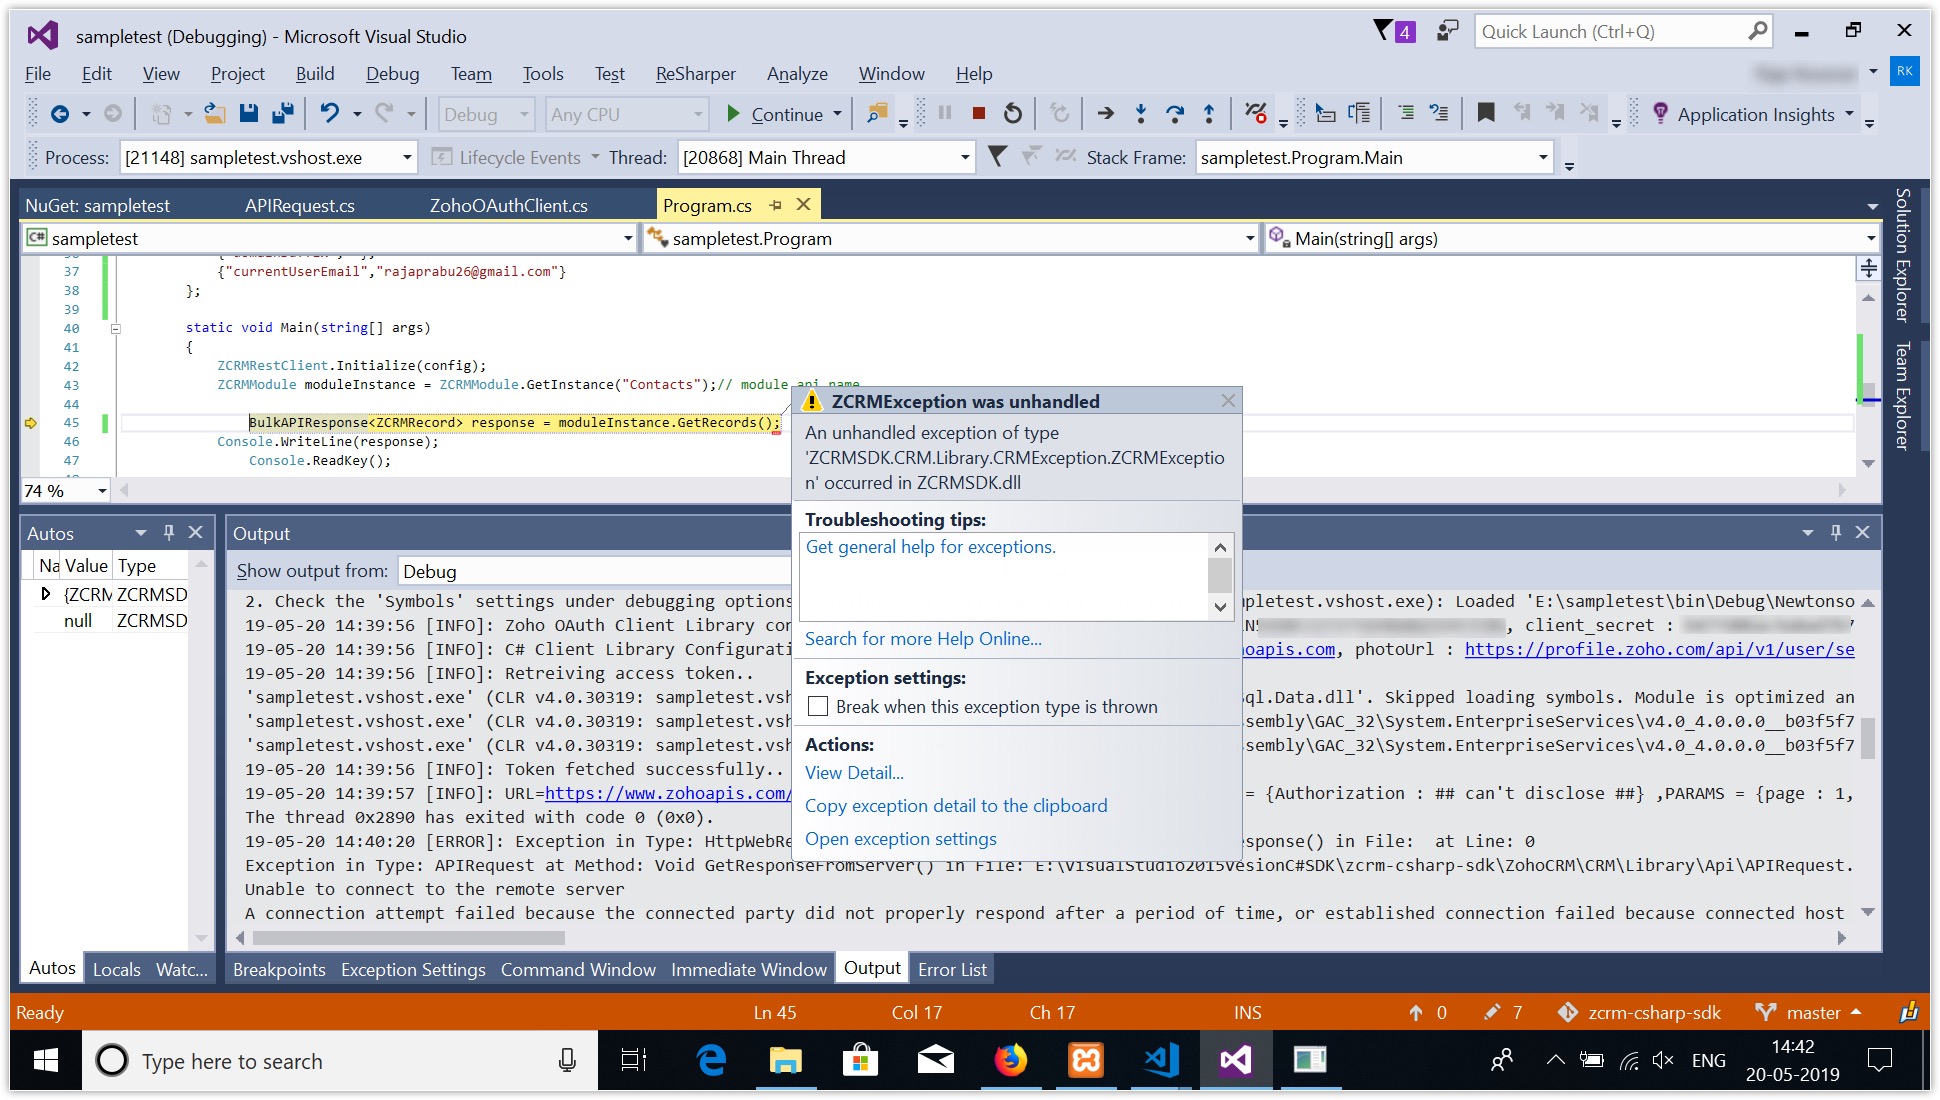This screenshot has width=1940, height=1100.
Task: Click Windows taskbar search box
Action: pos(340,1061)
